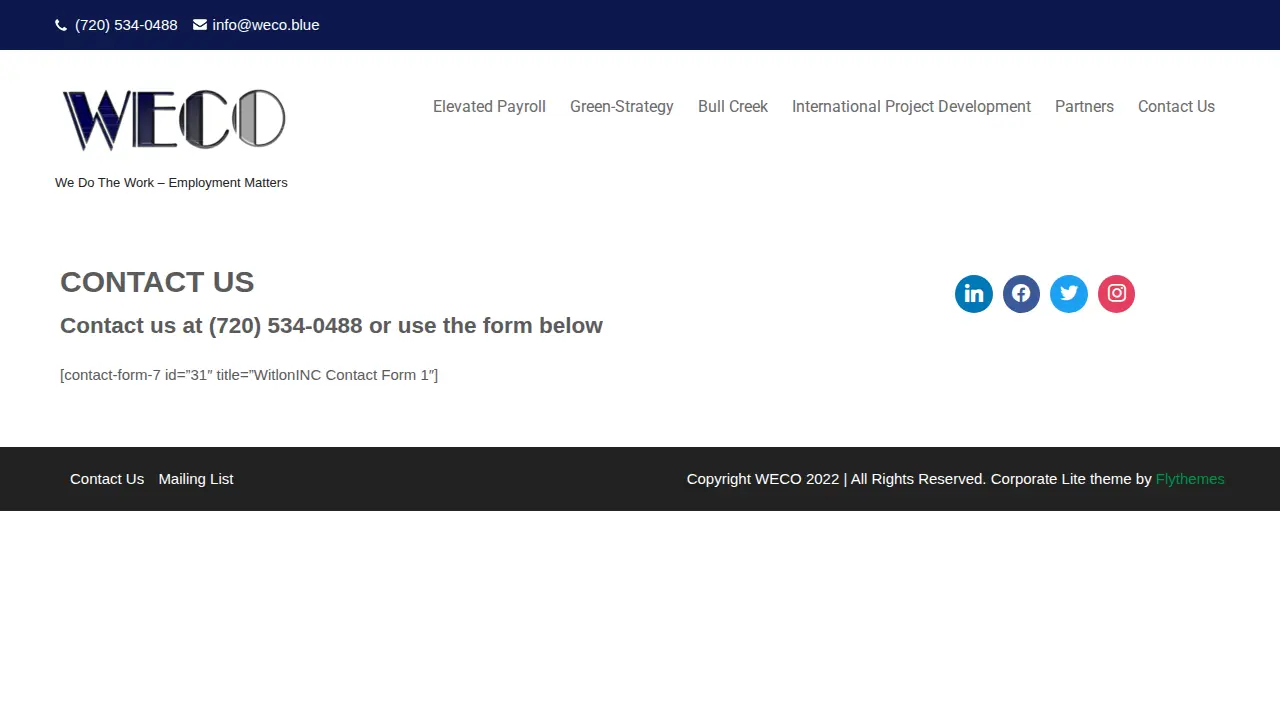Open the Instagram social icon
The image size is (1280, 720).
(x=1117, y=294)
